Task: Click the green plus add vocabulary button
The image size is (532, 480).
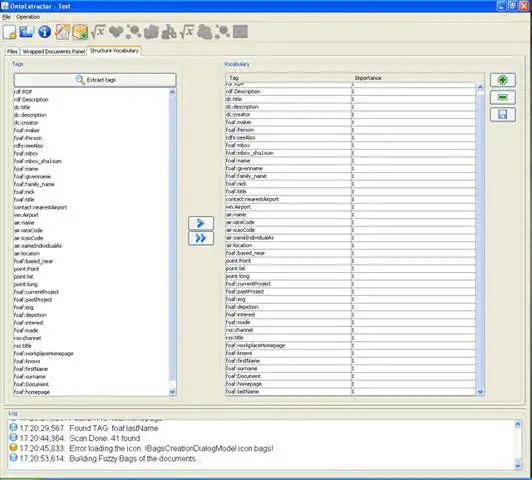Action: point(503,80)
